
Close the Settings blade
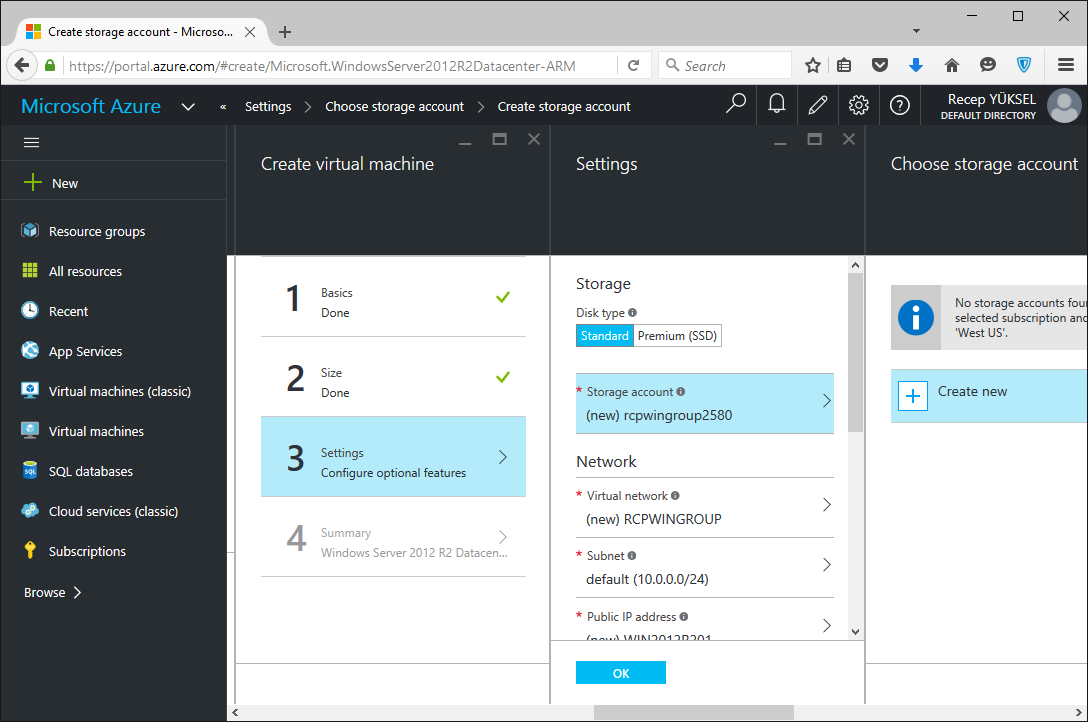pyautogui.click(x=849, y=139)
